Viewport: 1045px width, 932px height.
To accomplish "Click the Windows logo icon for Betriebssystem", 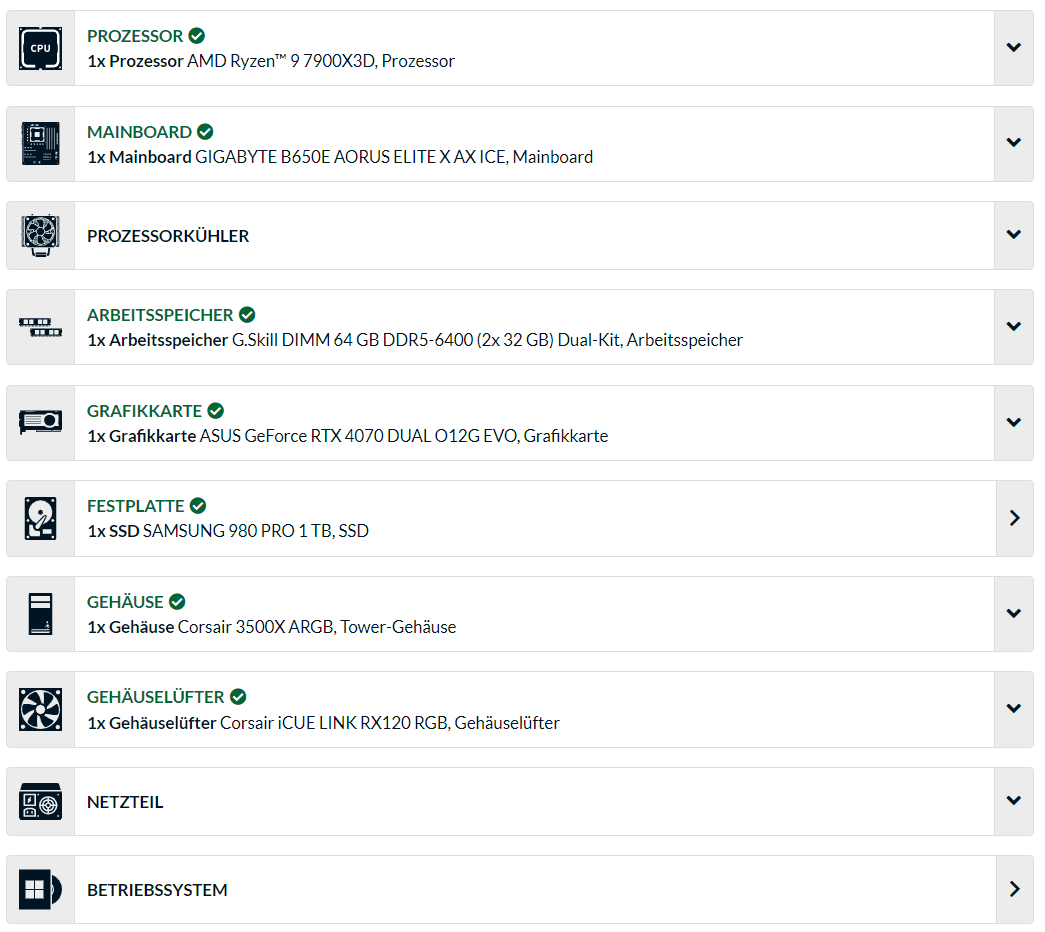I will tap(41, 889).
